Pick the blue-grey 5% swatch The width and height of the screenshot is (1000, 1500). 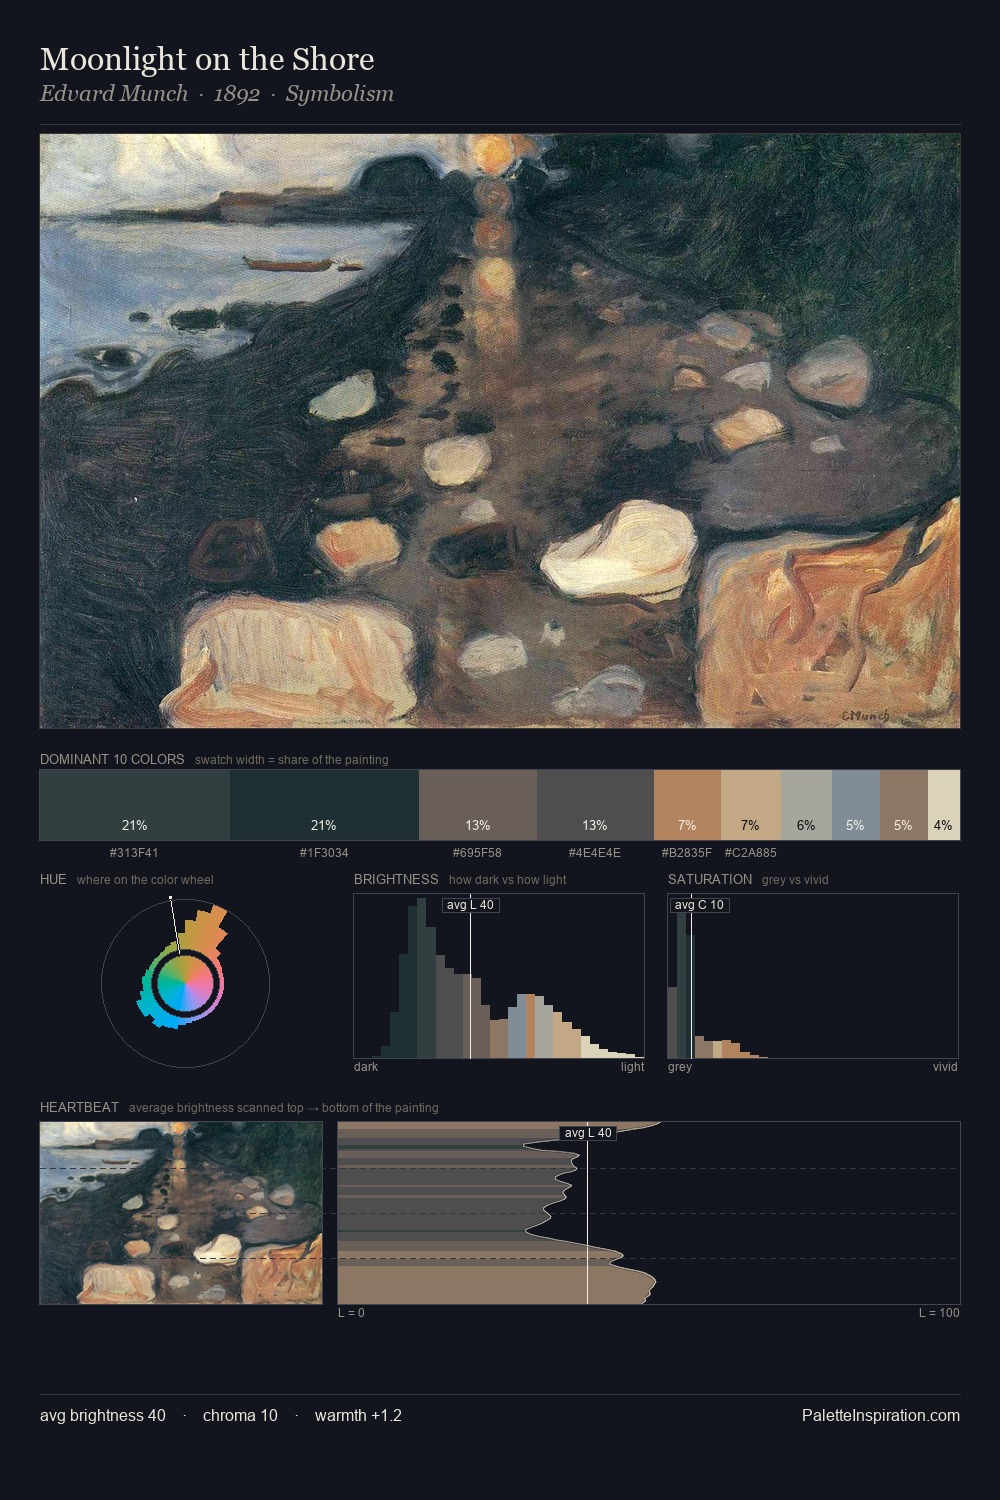click(856, 805)
